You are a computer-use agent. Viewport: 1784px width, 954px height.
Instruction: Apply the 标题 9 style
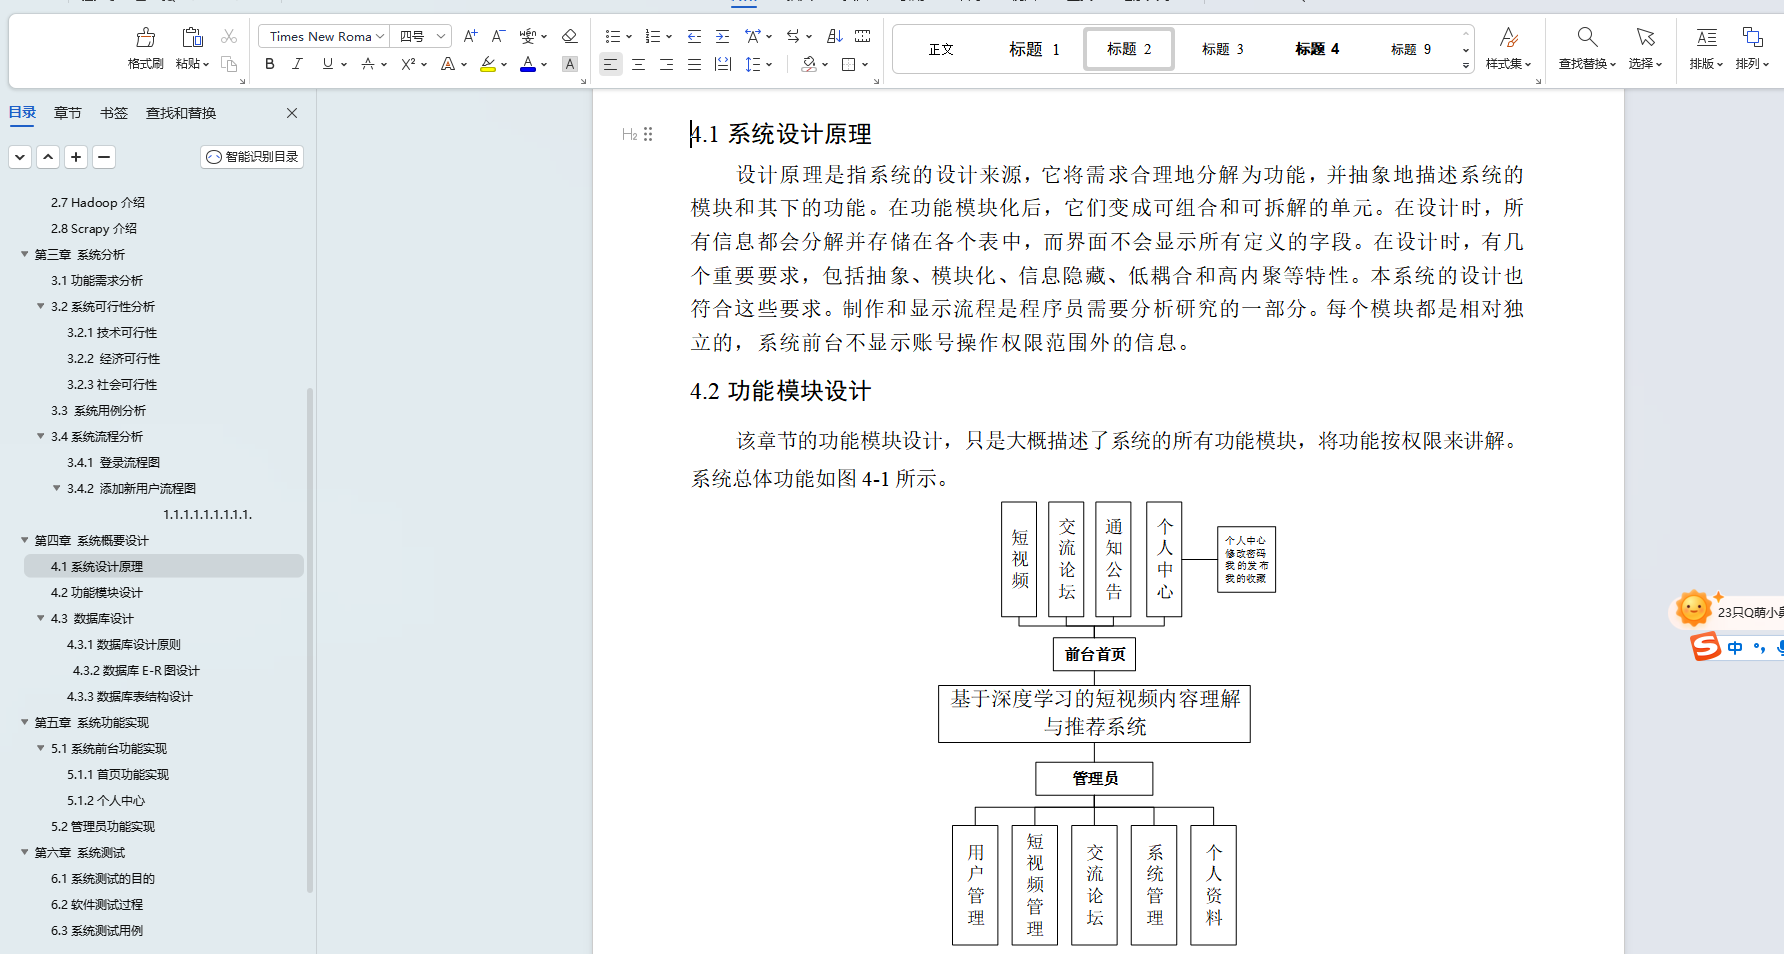(x=1411, y=49)
